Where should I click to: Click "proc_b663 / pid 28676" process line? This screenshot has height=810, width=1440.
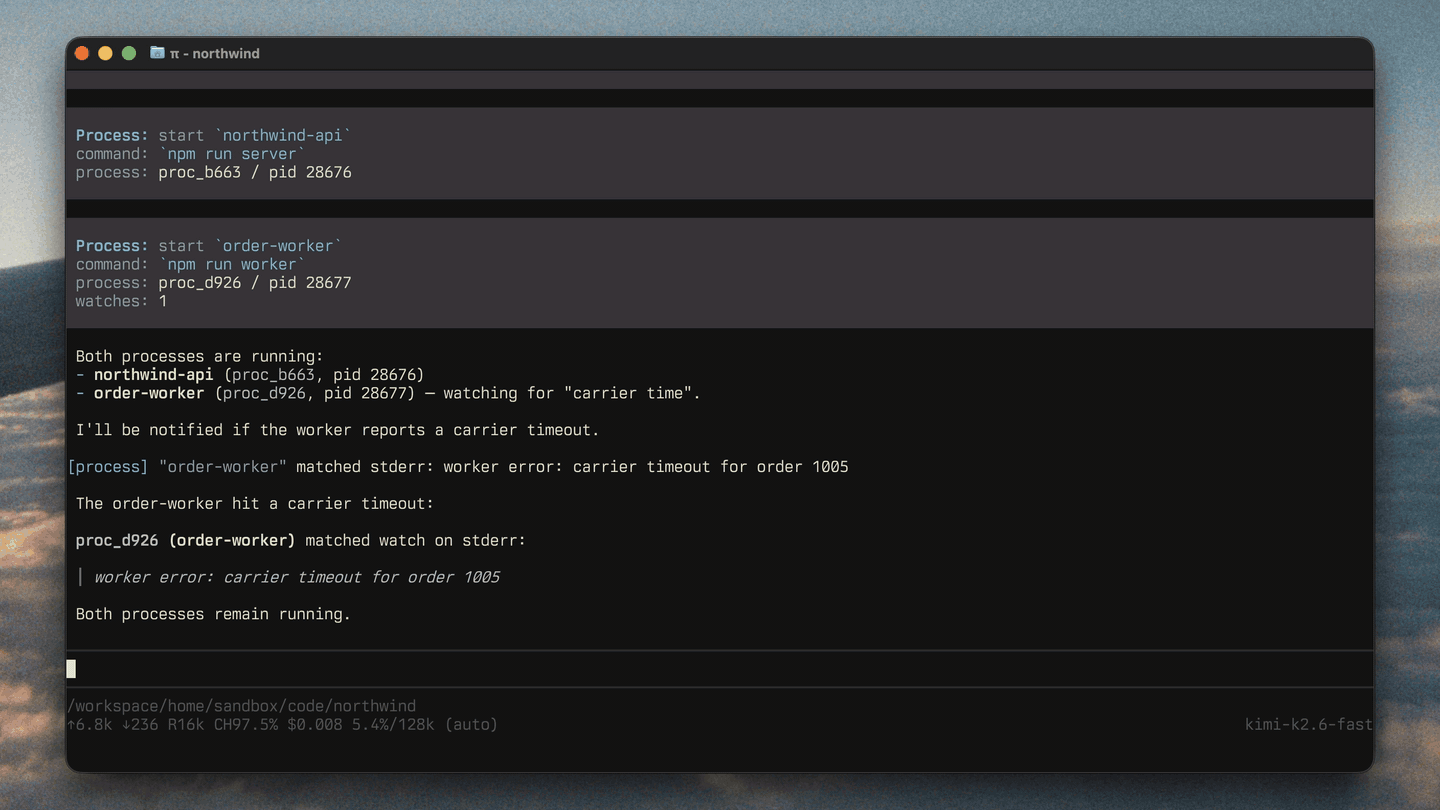coord(255,173)
